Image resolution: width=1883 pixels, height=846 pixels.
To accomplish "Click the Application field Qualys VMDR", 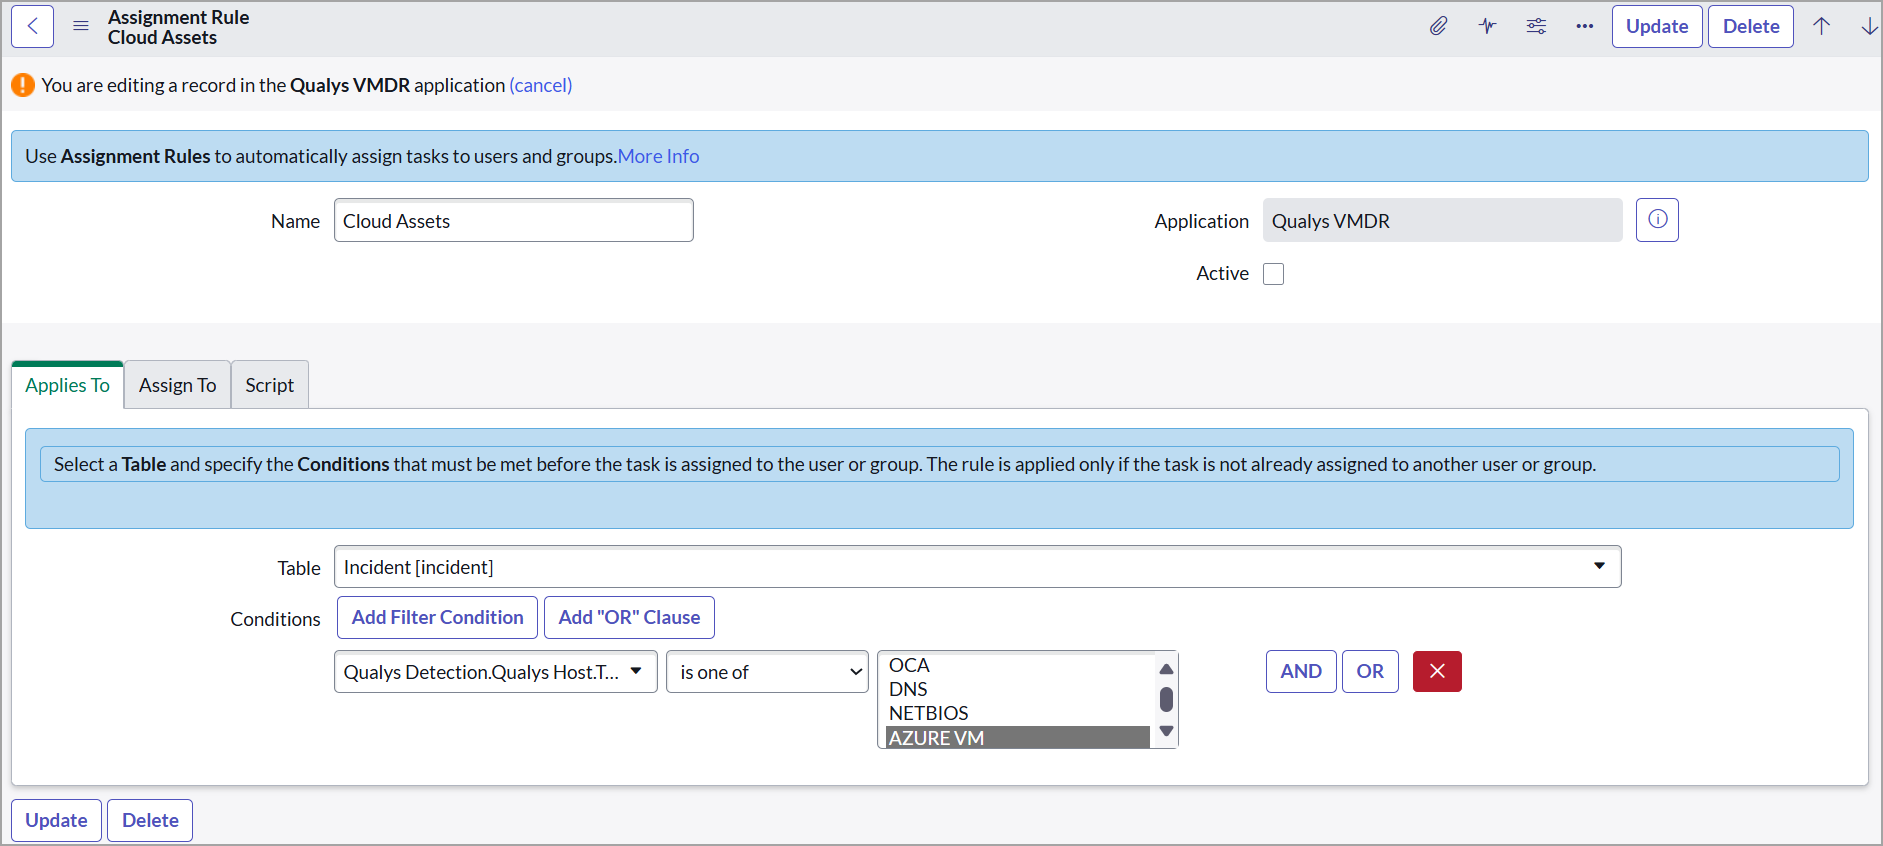I will [1442, 220].
